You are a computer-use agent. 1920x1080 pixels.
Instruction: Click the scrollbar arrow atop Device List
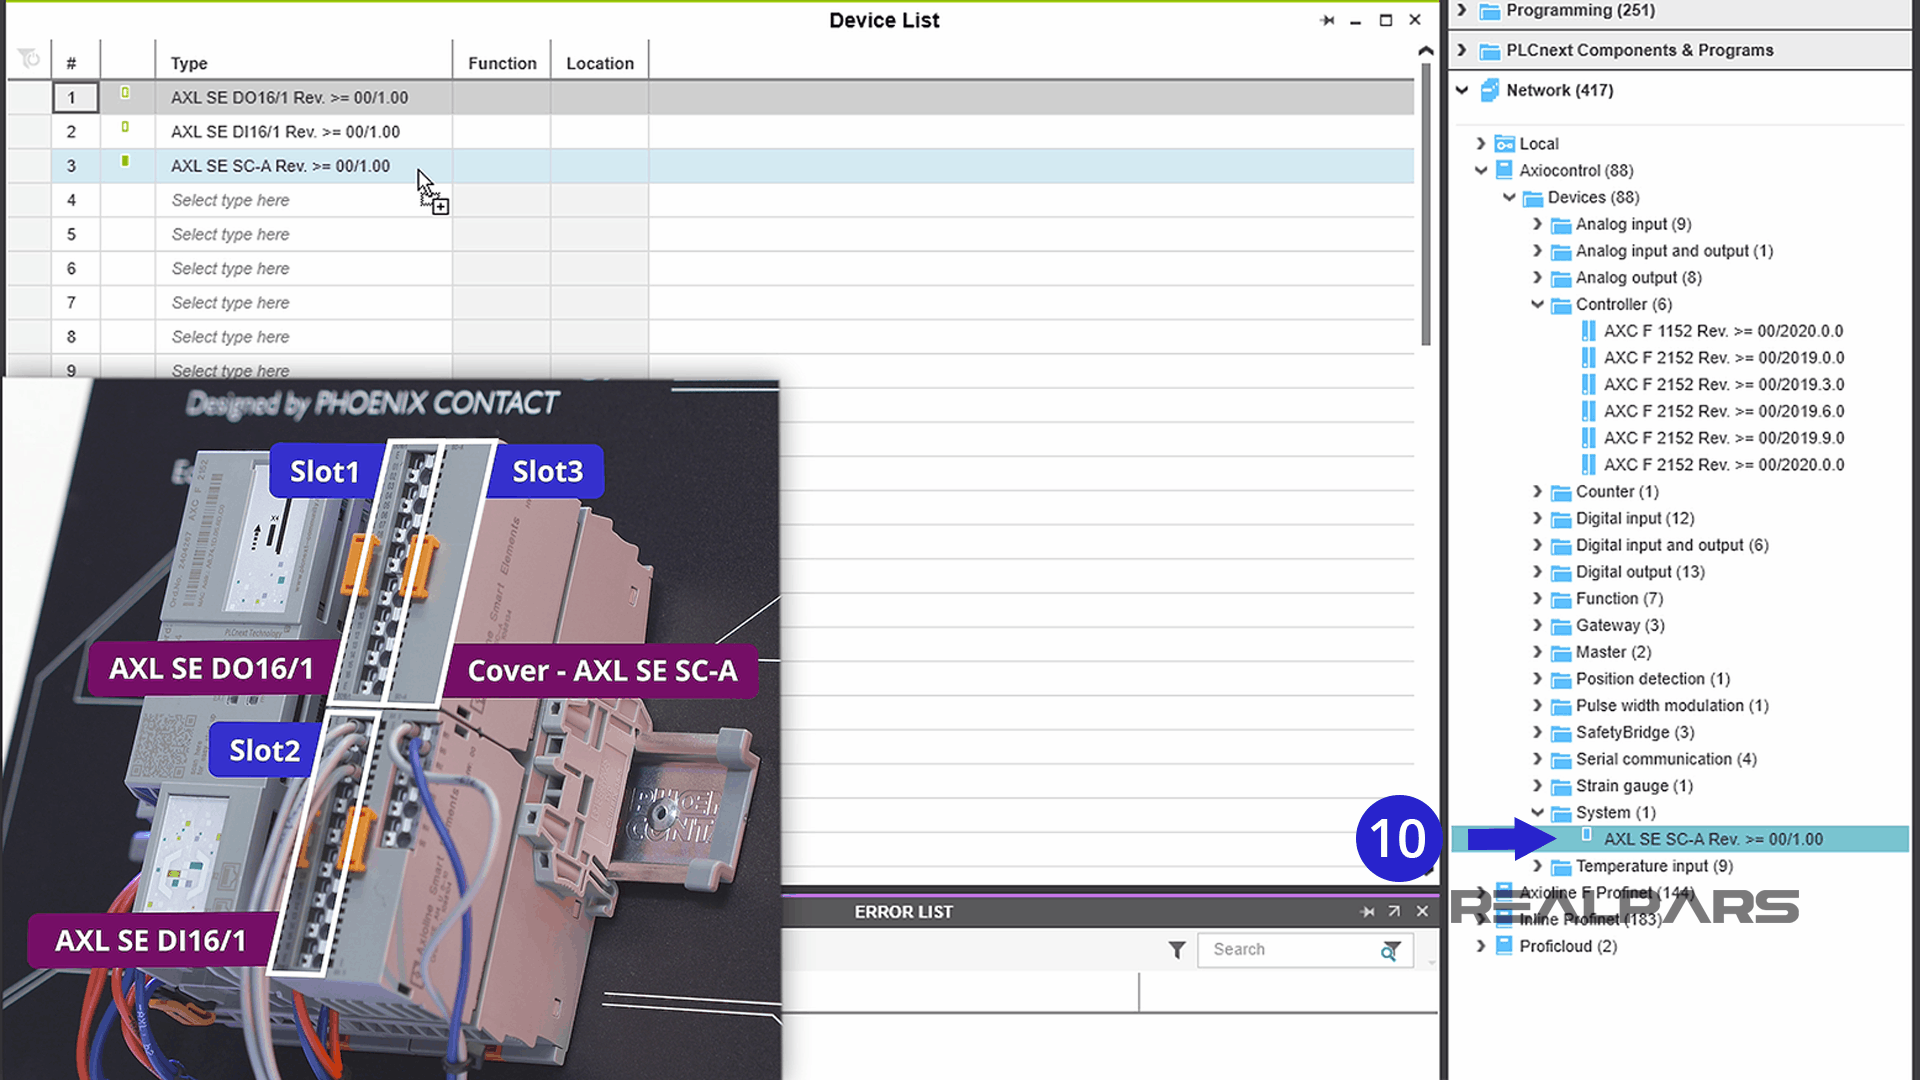click(1424, 48)
